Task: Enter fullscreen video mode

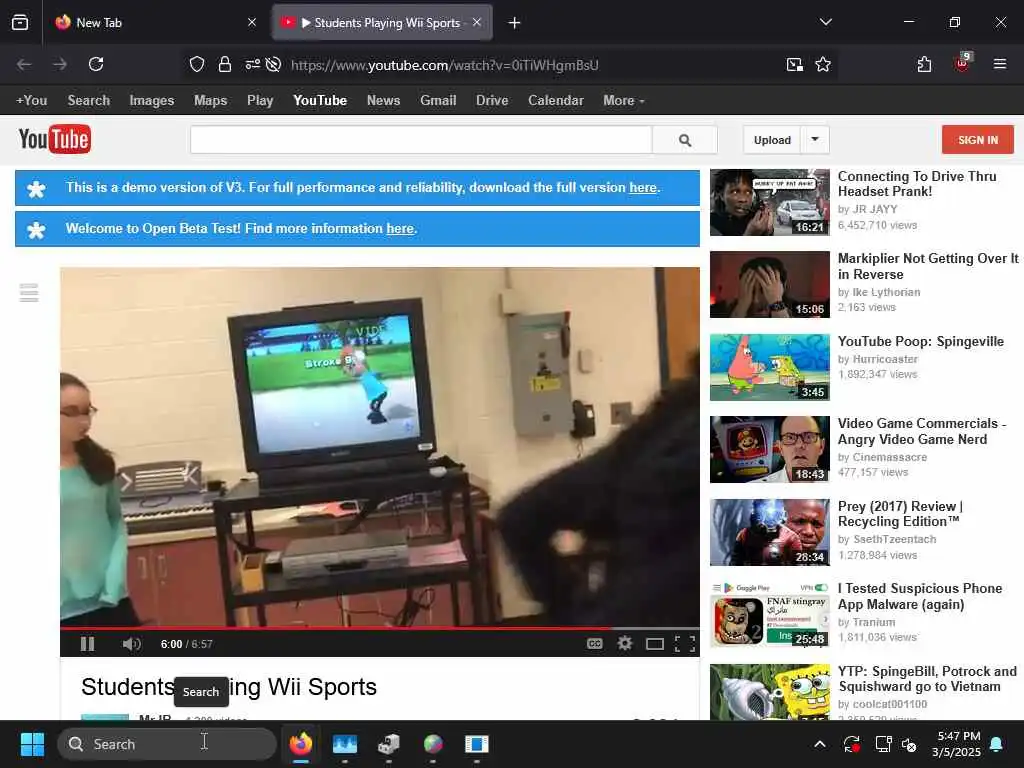Action: 684,645
